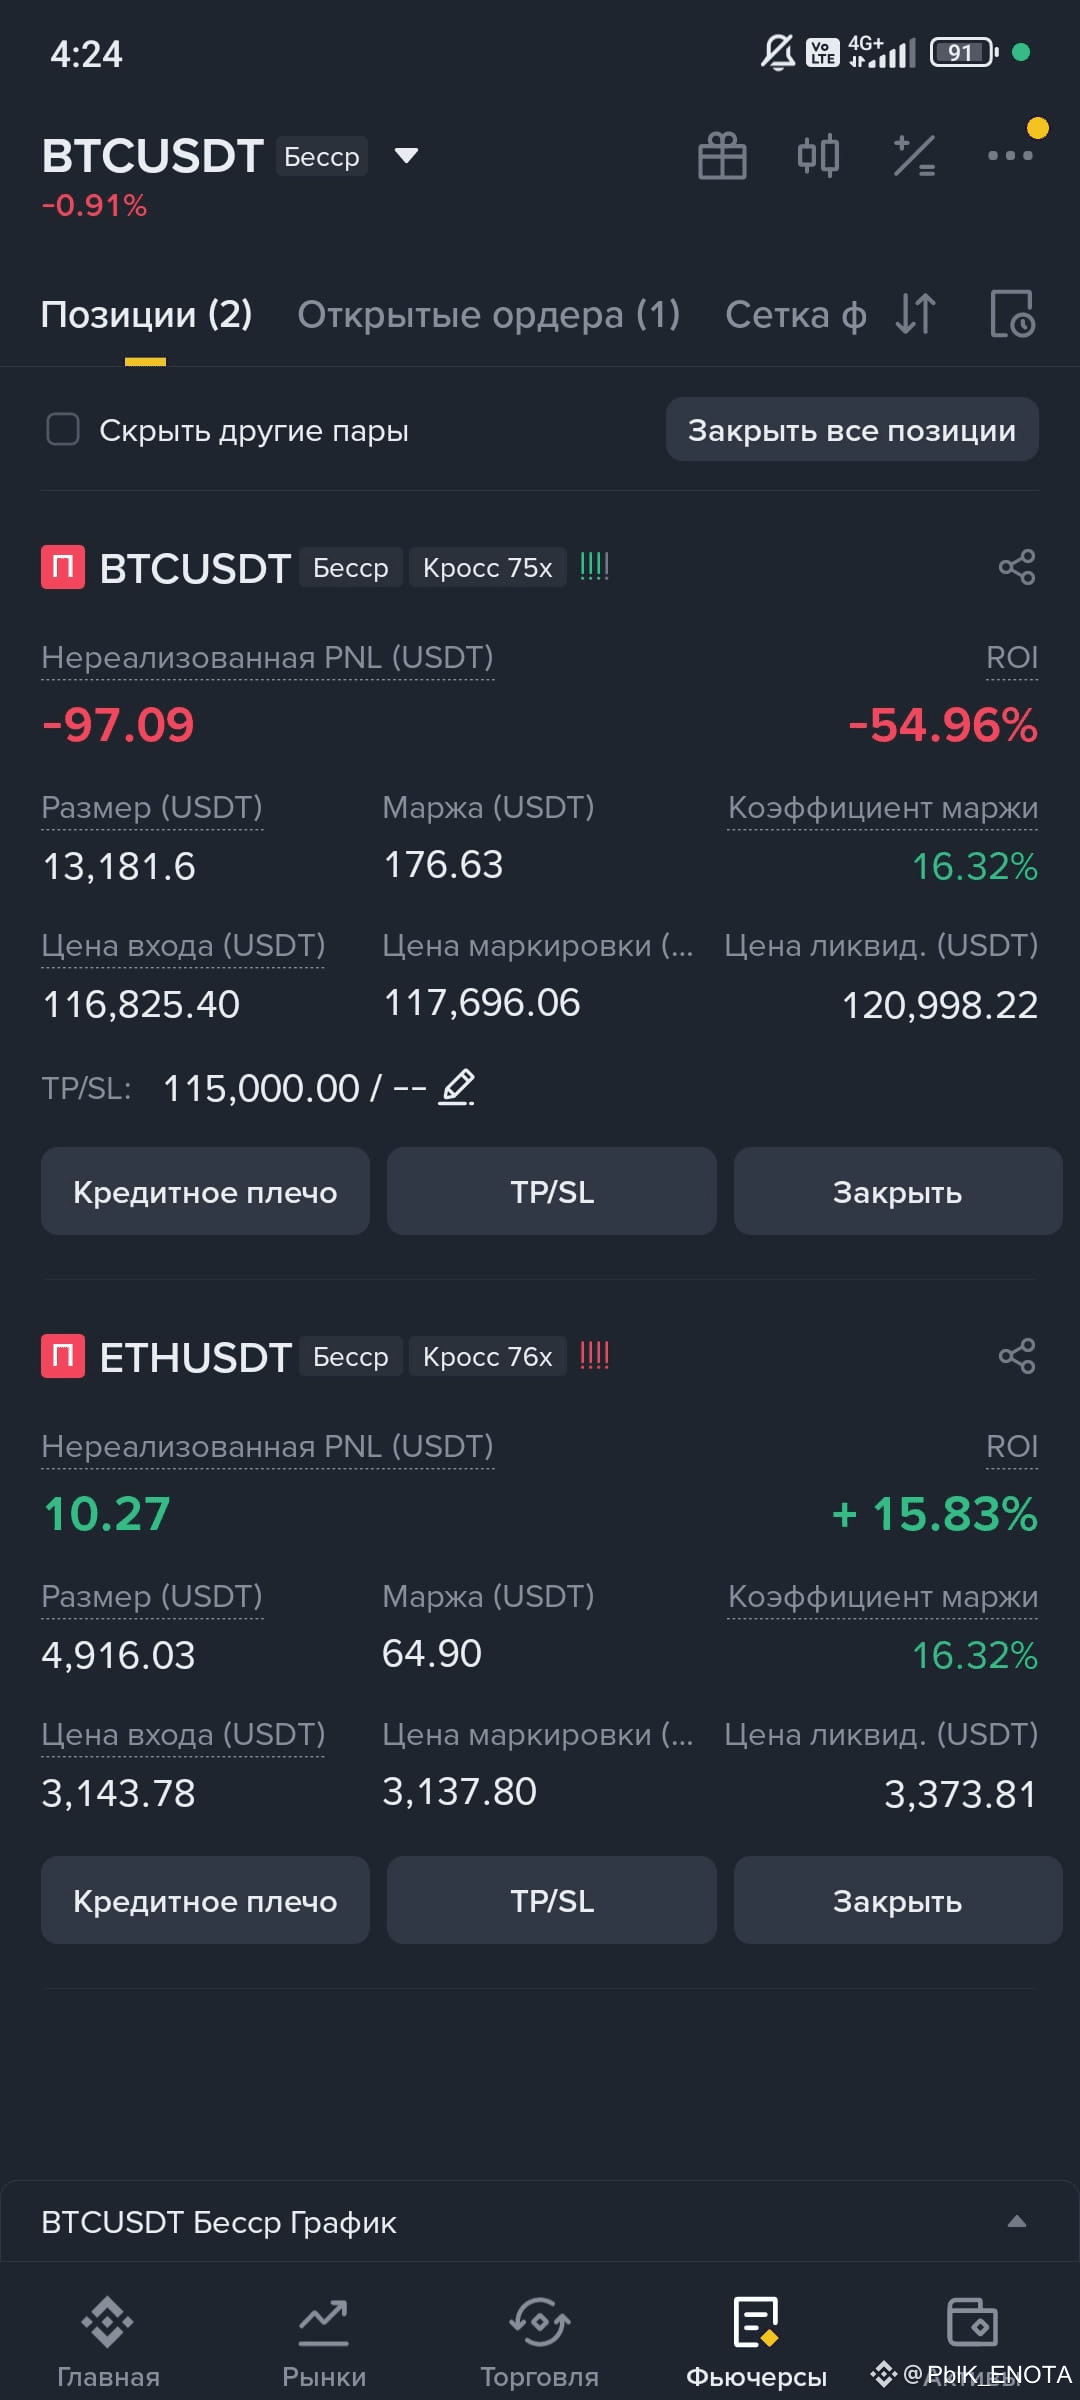Expand the BTCUSDT pair dropdown arrow
Screen dimensions: 1080x2400
(x=406, y=156)
